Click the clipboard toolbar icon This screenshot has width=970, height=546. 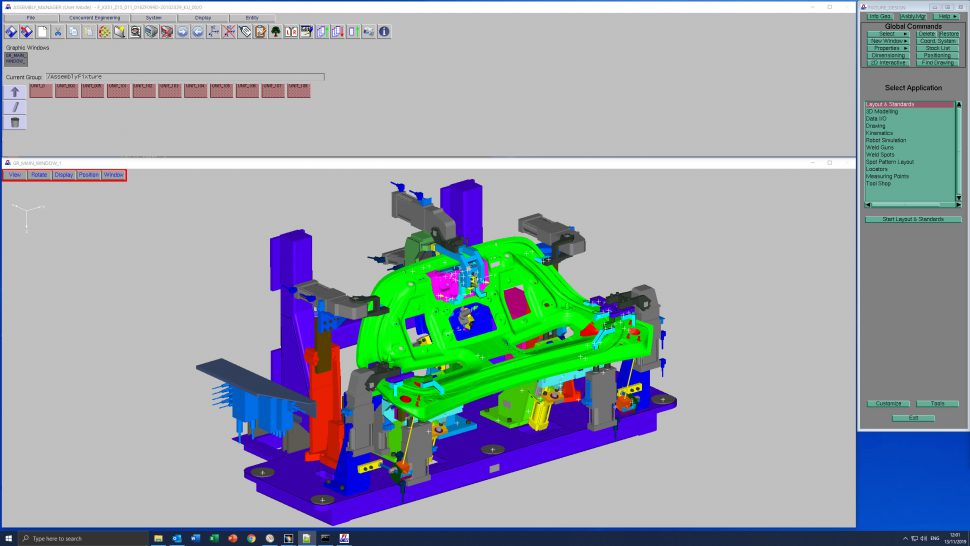(260, 32)
